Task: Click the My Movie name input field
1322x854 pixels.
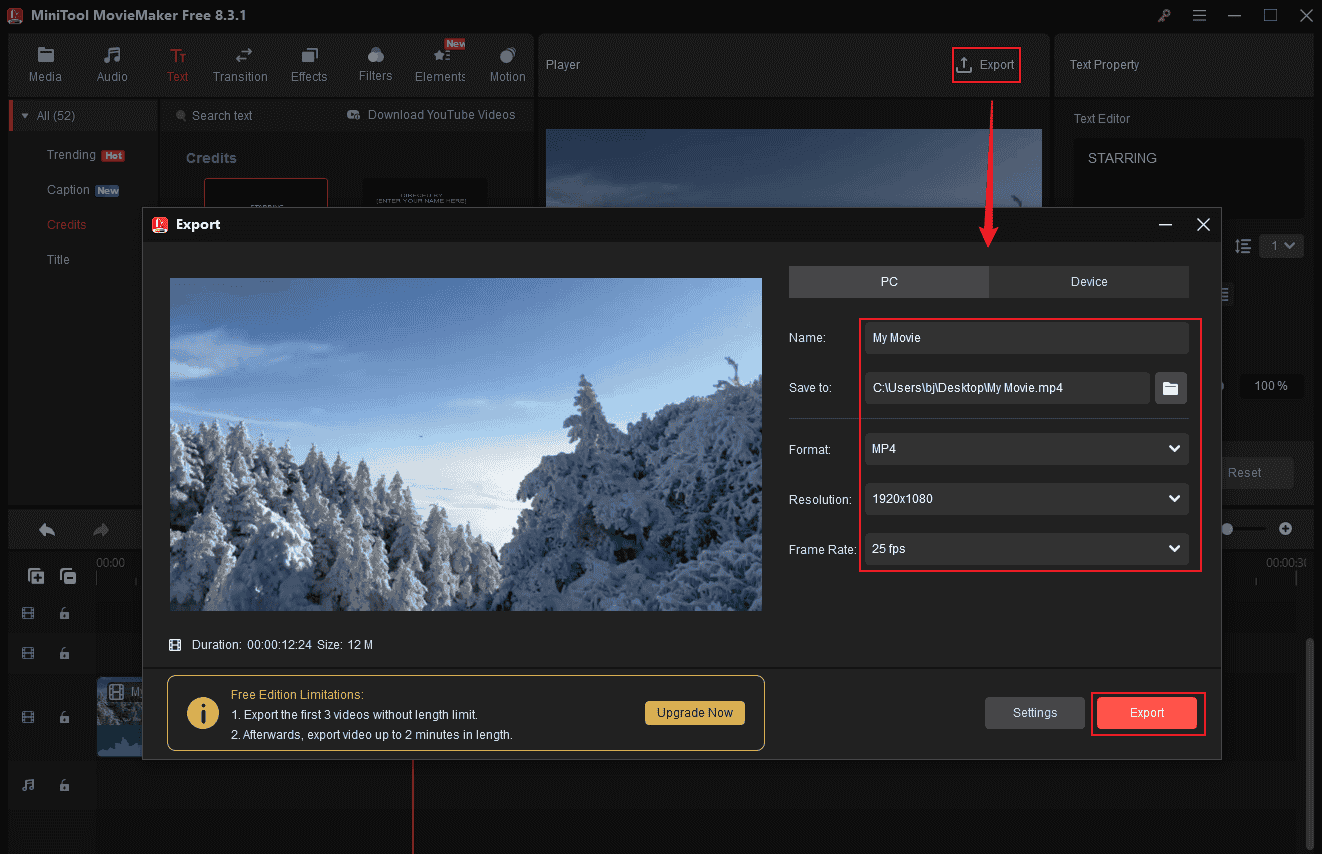Action: [x=1026, y=337]
